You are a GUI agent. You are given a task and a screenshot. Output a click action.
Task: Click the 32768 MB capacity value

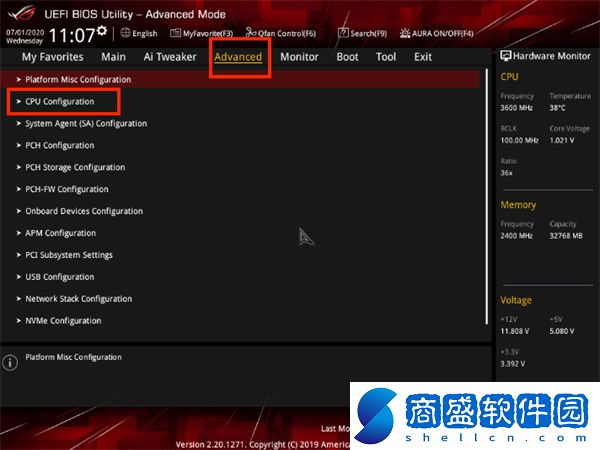tap(566, 236)
